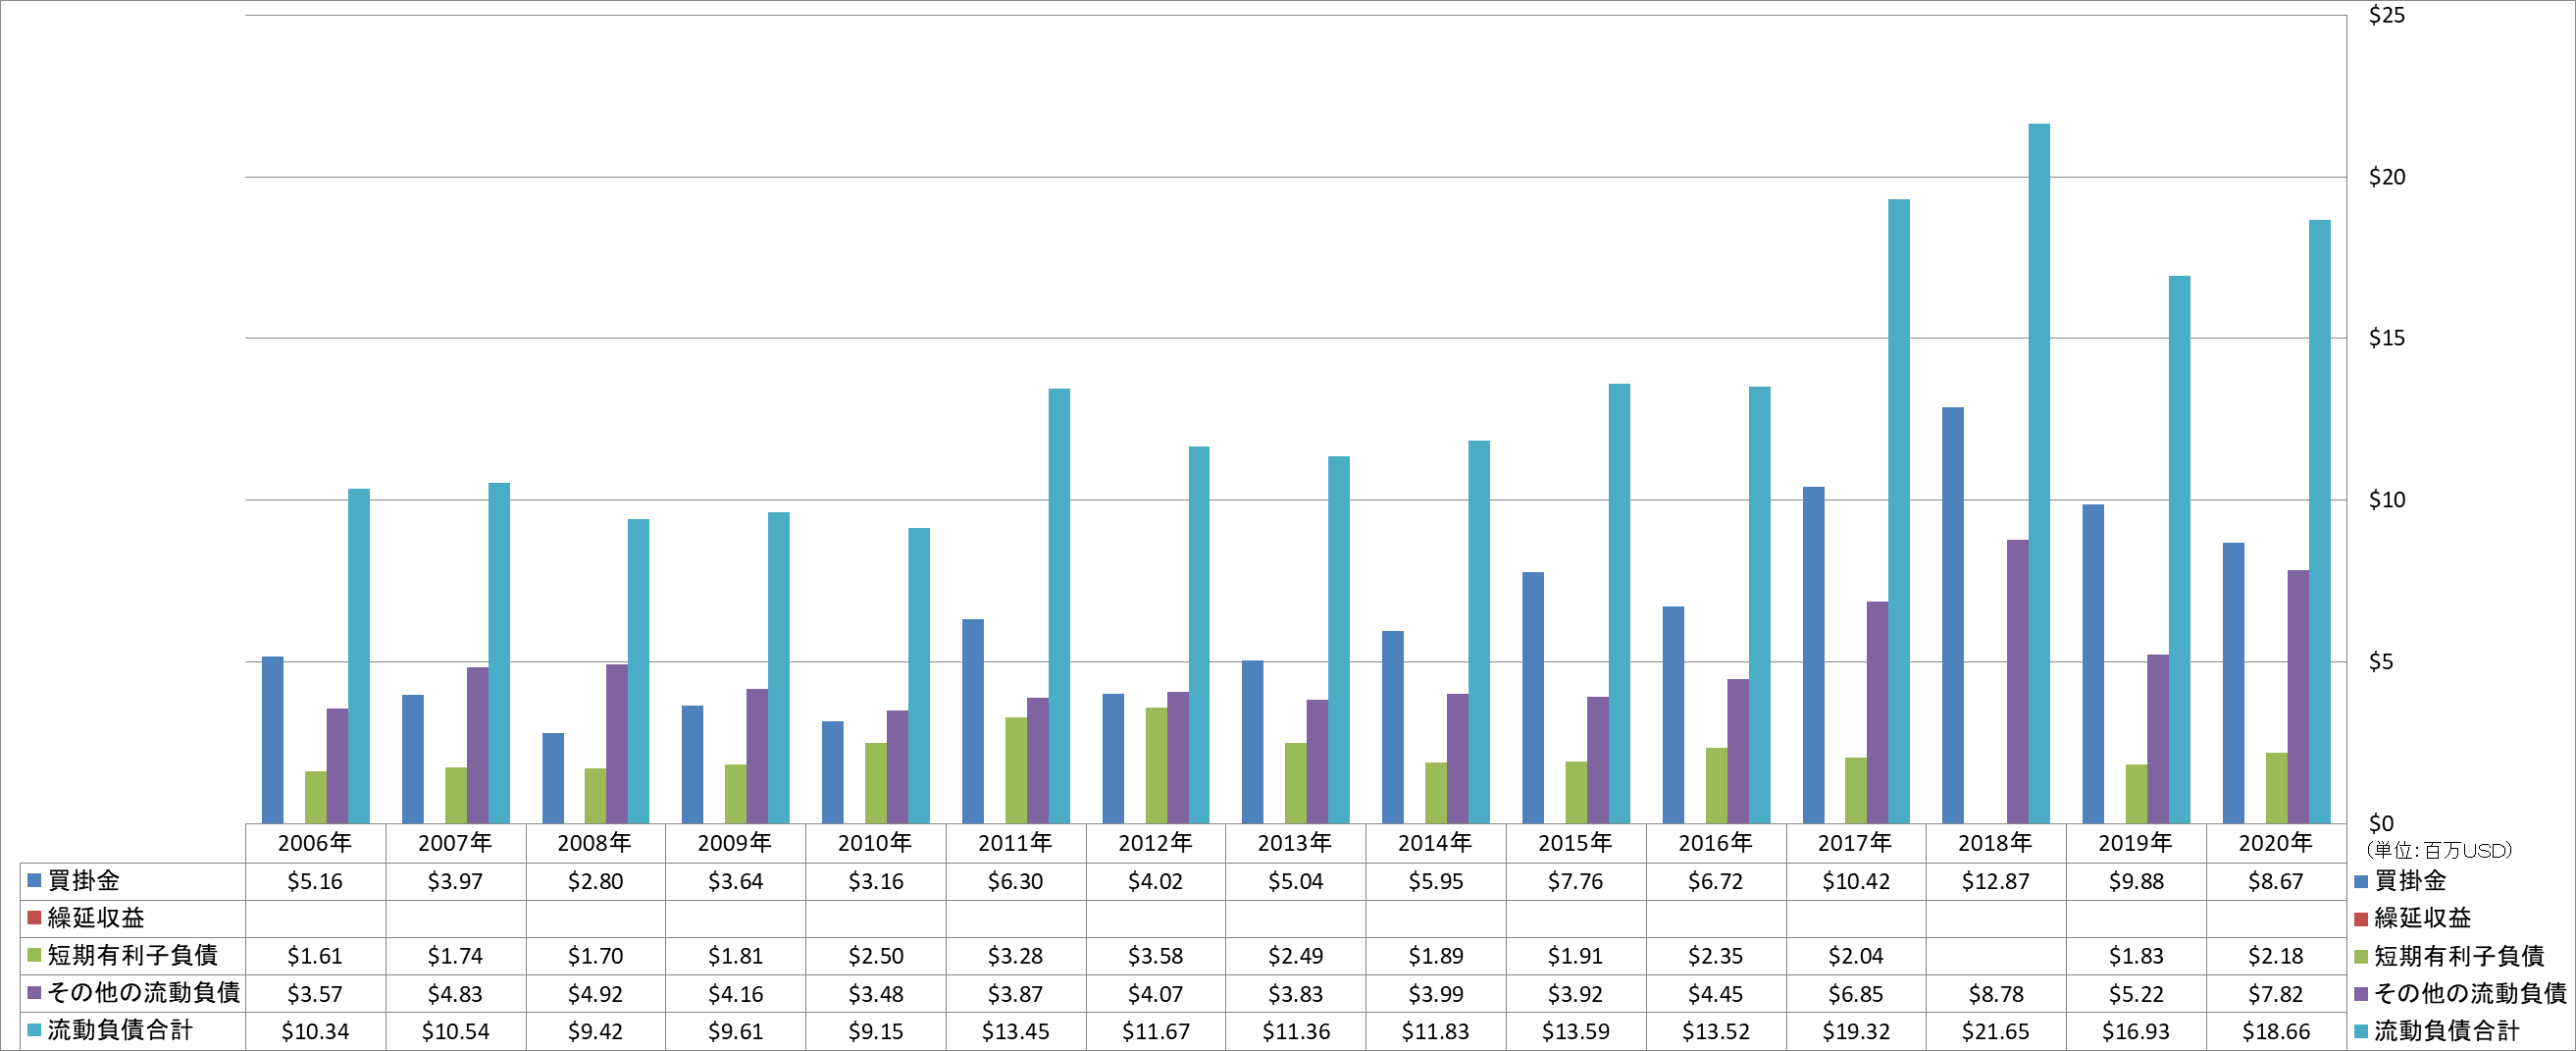Screen dimensions: 2576x1051
Task: Click the $21.65 流動負債合計 cell for 2018
Action: [x=1995, y=1031]
